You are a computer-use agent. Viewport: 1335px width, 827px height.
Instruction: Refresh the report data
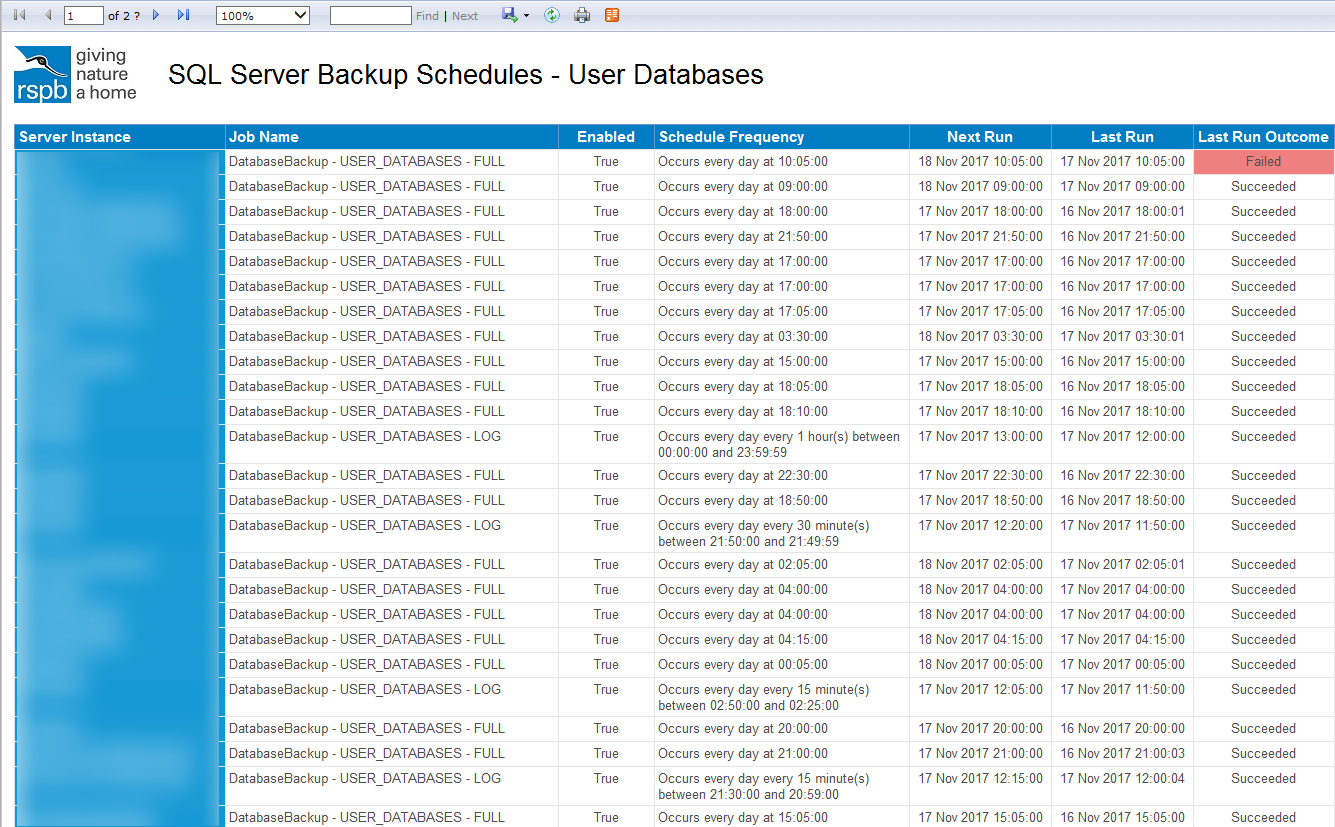tap(551, 15)
